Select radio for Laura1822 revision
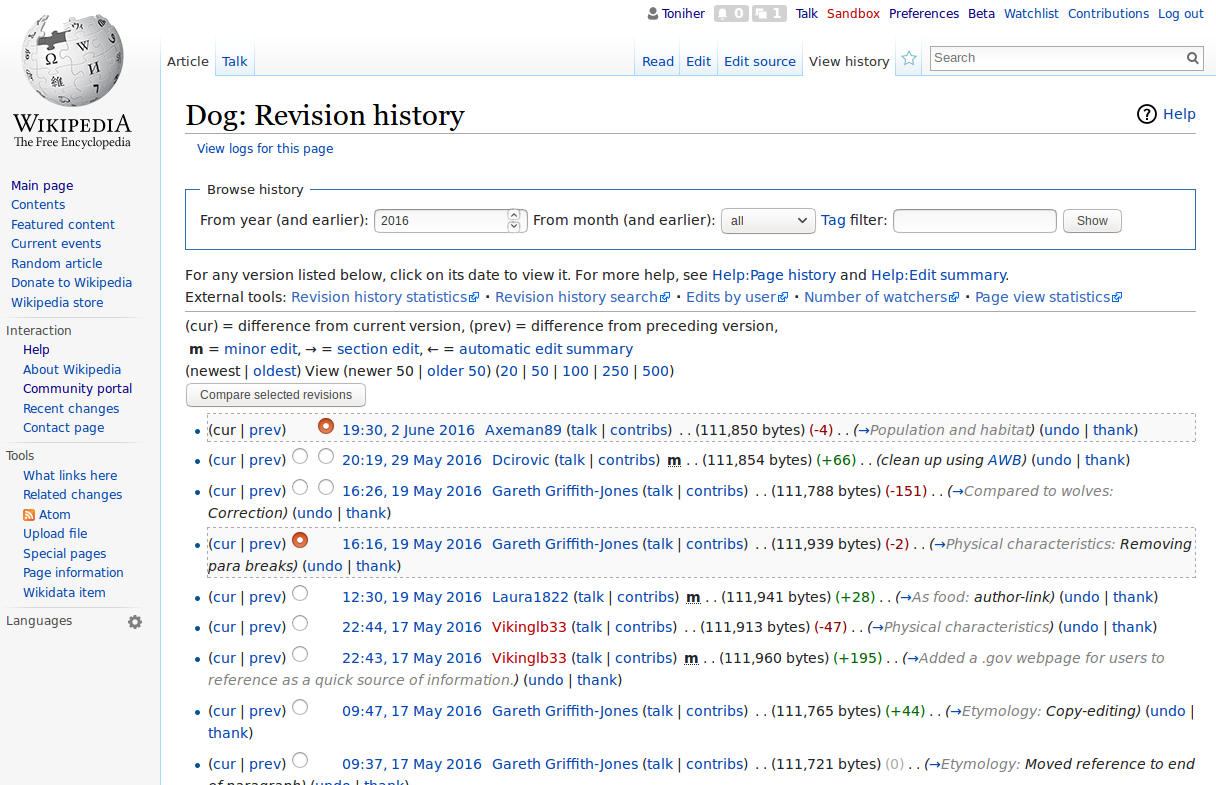The image size is (1216, 785). [x=300, y=594]
